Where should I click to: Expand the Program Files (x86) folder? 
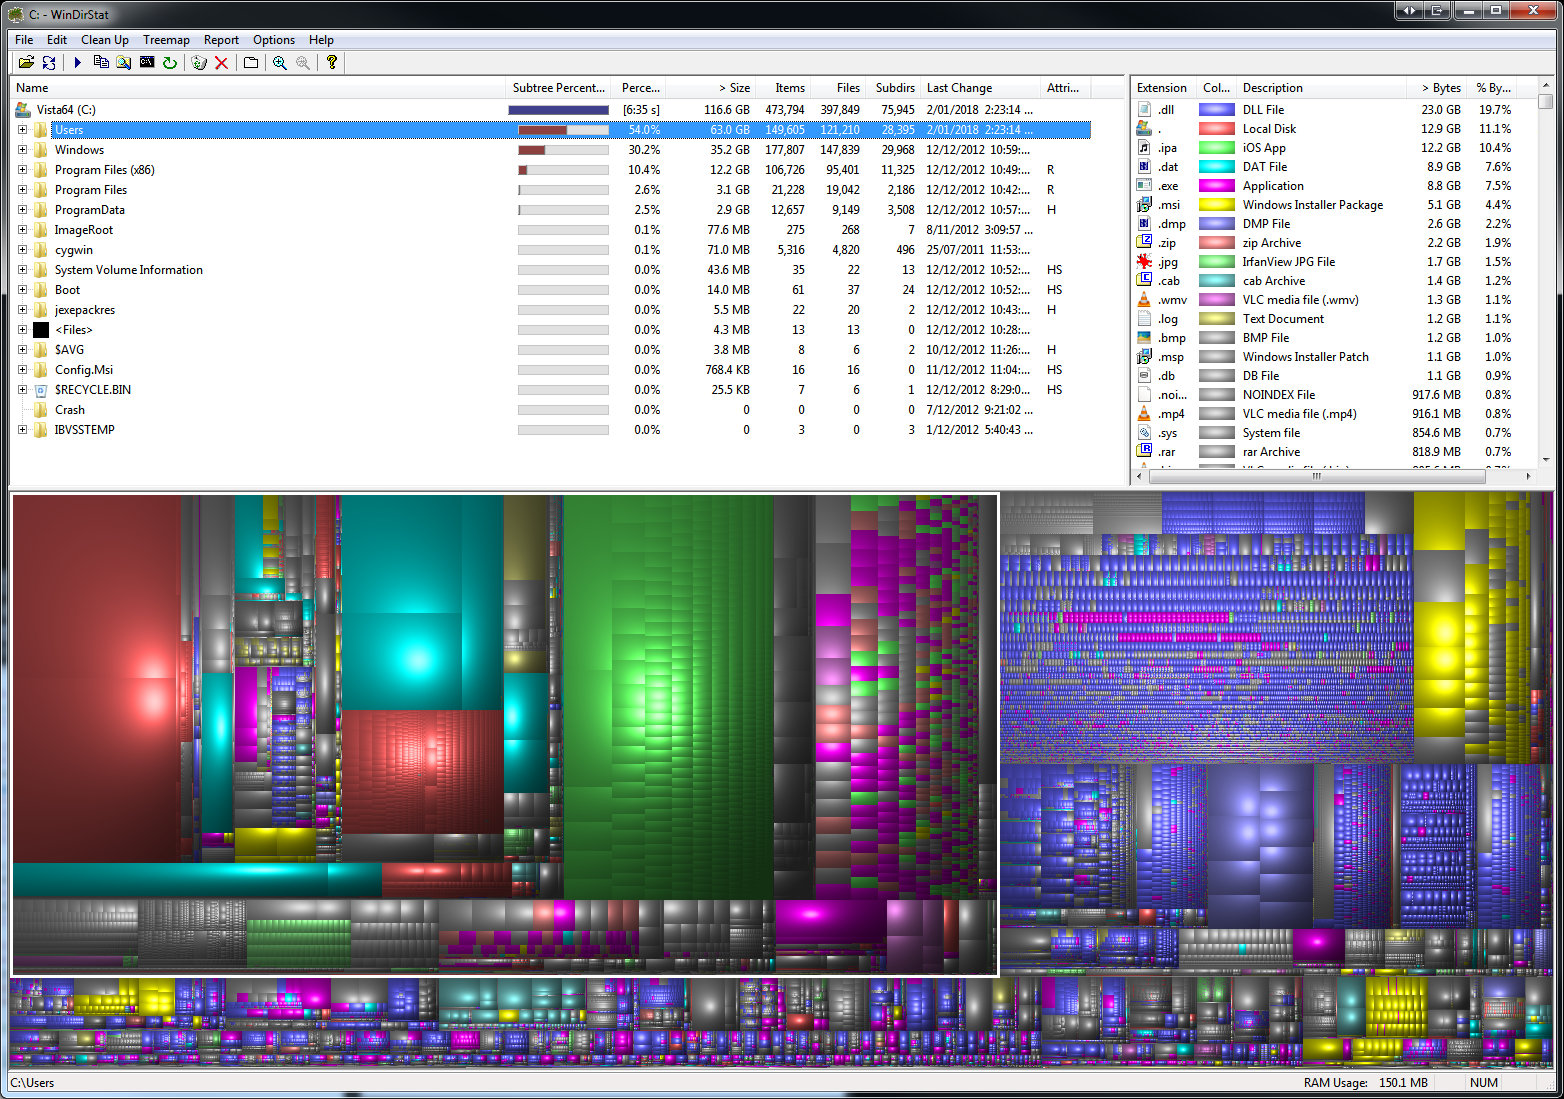pos(22,170)
